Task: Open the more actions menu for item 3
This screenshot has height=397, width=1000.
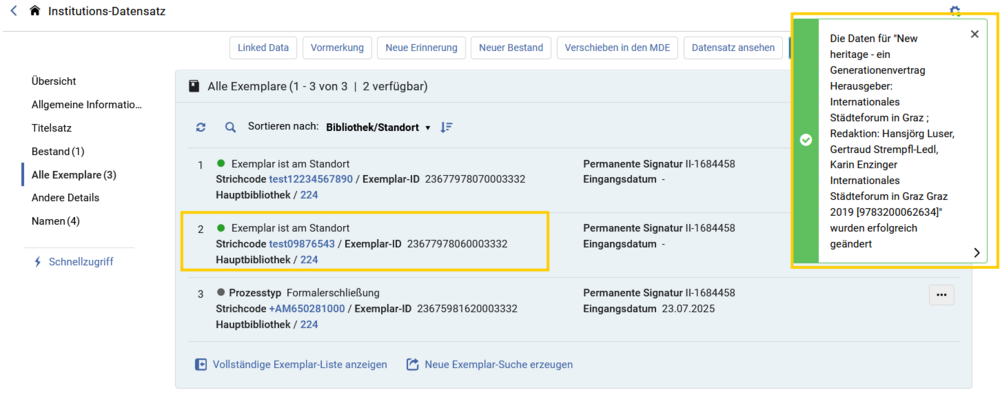Action: click(x=941, y=295)
